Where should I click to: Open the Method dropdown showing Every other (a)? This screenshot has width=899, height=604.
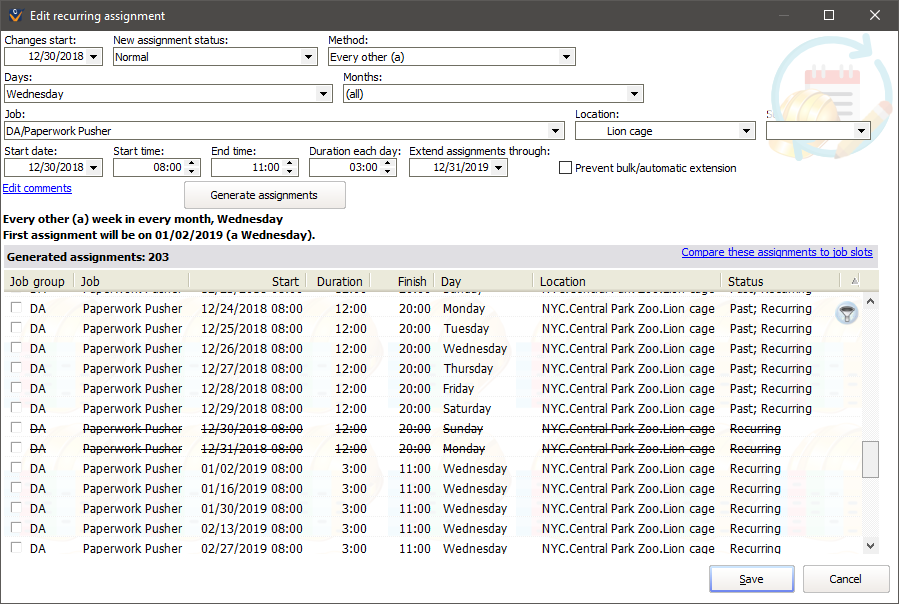tap(567, 56)
